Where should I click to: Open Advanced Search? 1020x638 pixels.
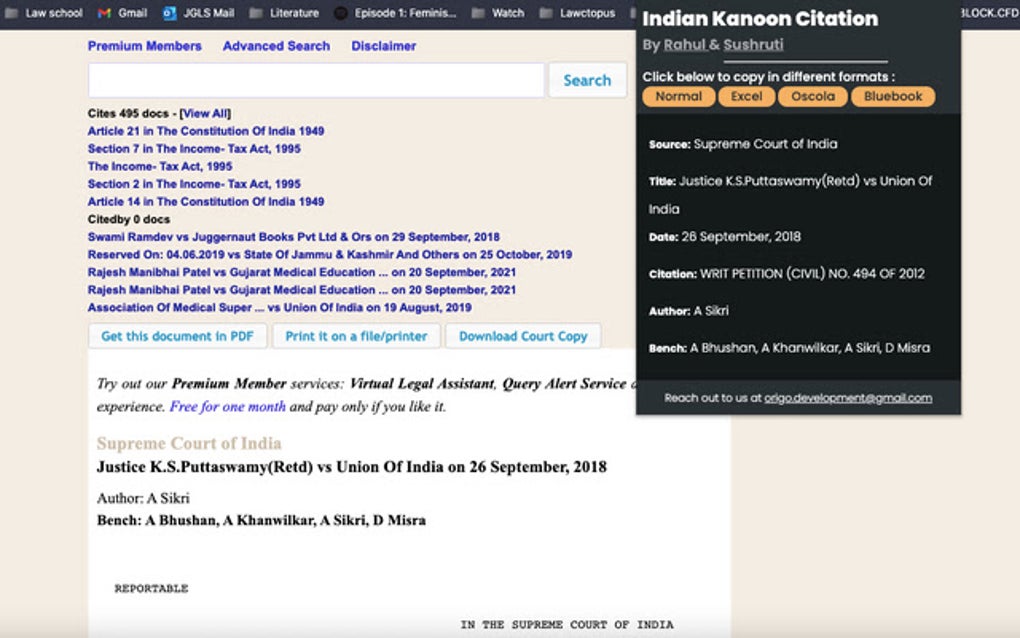277,46
